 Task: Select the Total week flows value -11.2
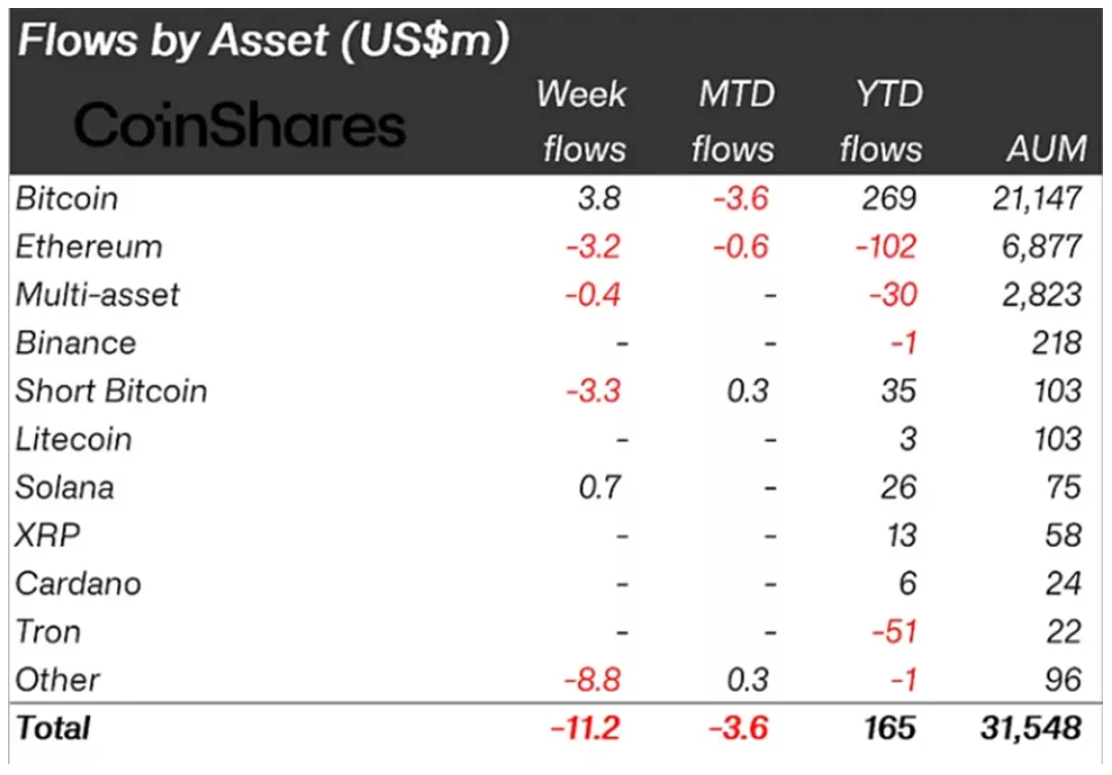(x=586, y=727)
